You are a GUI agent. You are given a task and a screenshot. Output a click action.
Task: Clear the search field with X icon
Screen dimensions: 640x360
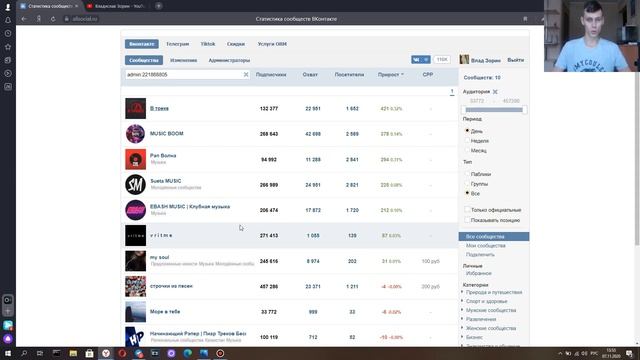coord(246,75)
